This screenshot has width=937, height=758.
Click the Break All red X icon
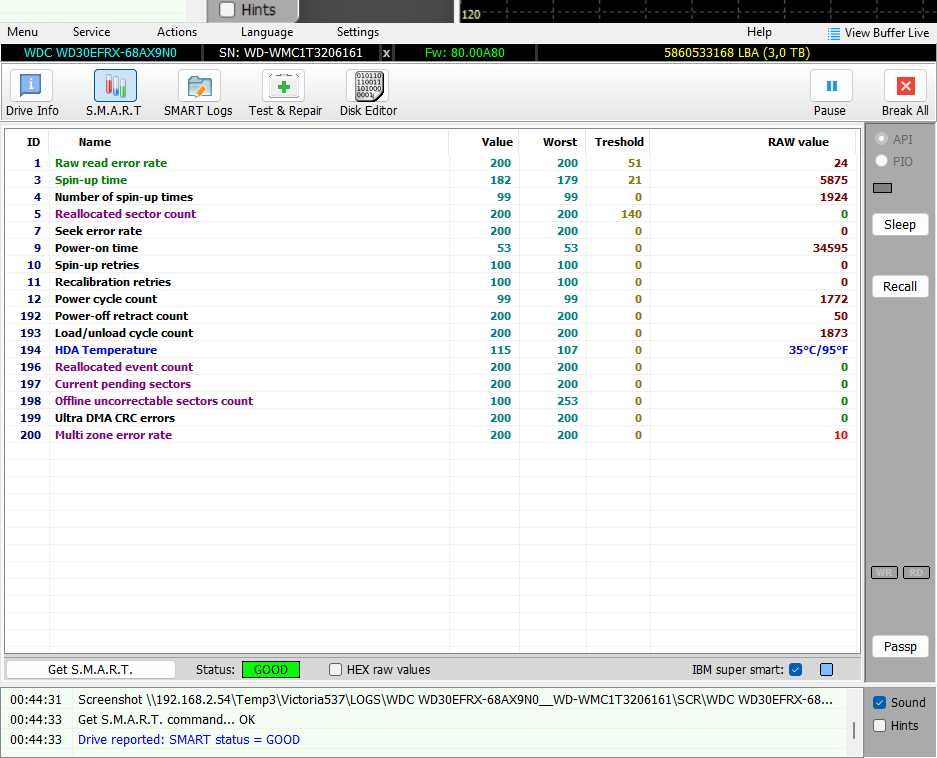[905, 86]
